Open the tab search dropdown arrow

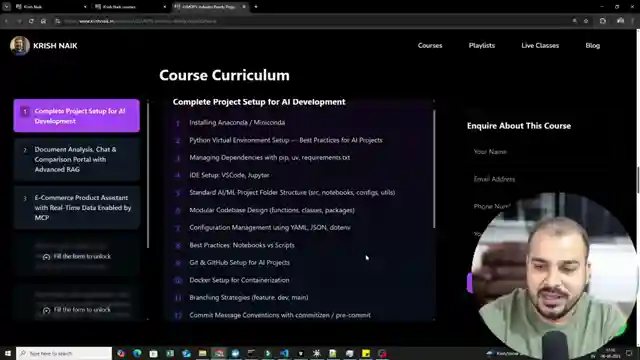(7, 7)
